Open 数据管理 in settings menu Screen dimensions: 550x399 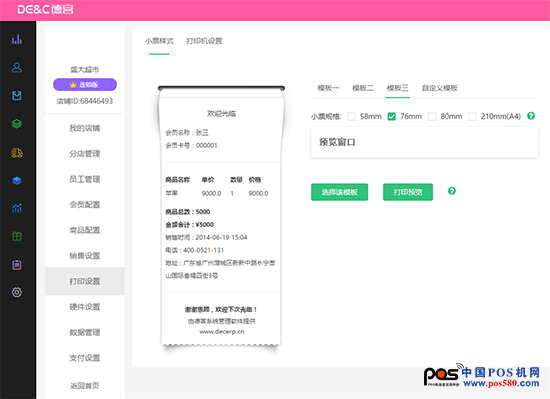pos(85,332)
